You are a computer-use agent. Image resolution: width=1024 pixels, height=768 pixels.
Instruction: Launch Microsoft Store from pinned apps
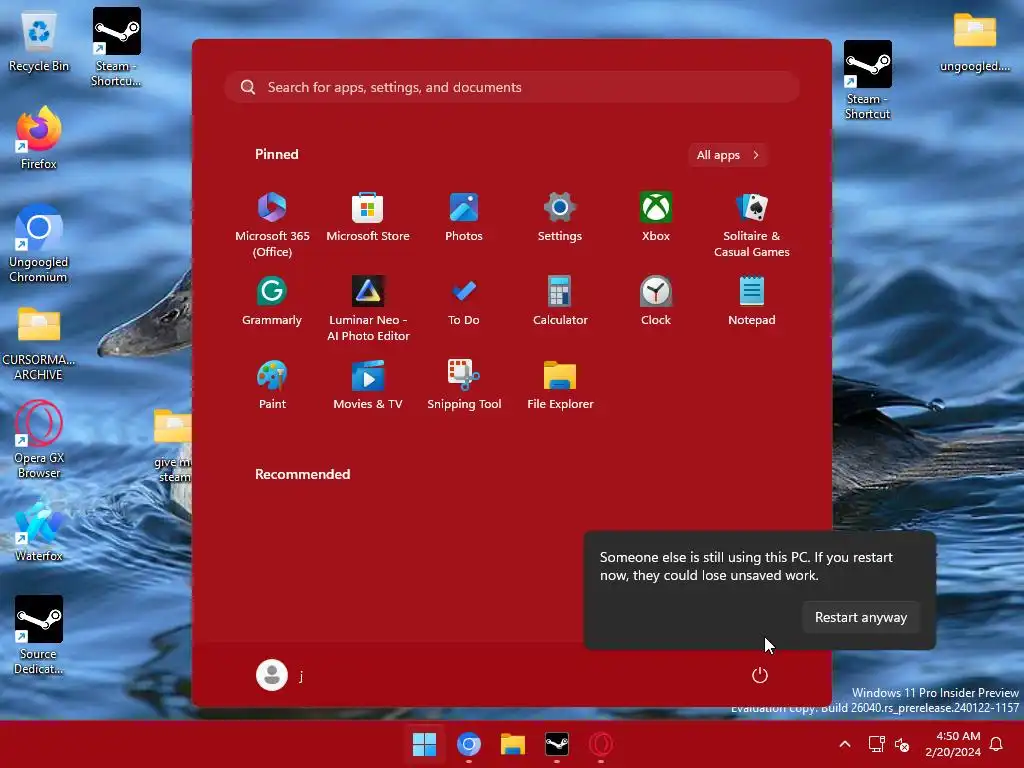click(368, 217)
